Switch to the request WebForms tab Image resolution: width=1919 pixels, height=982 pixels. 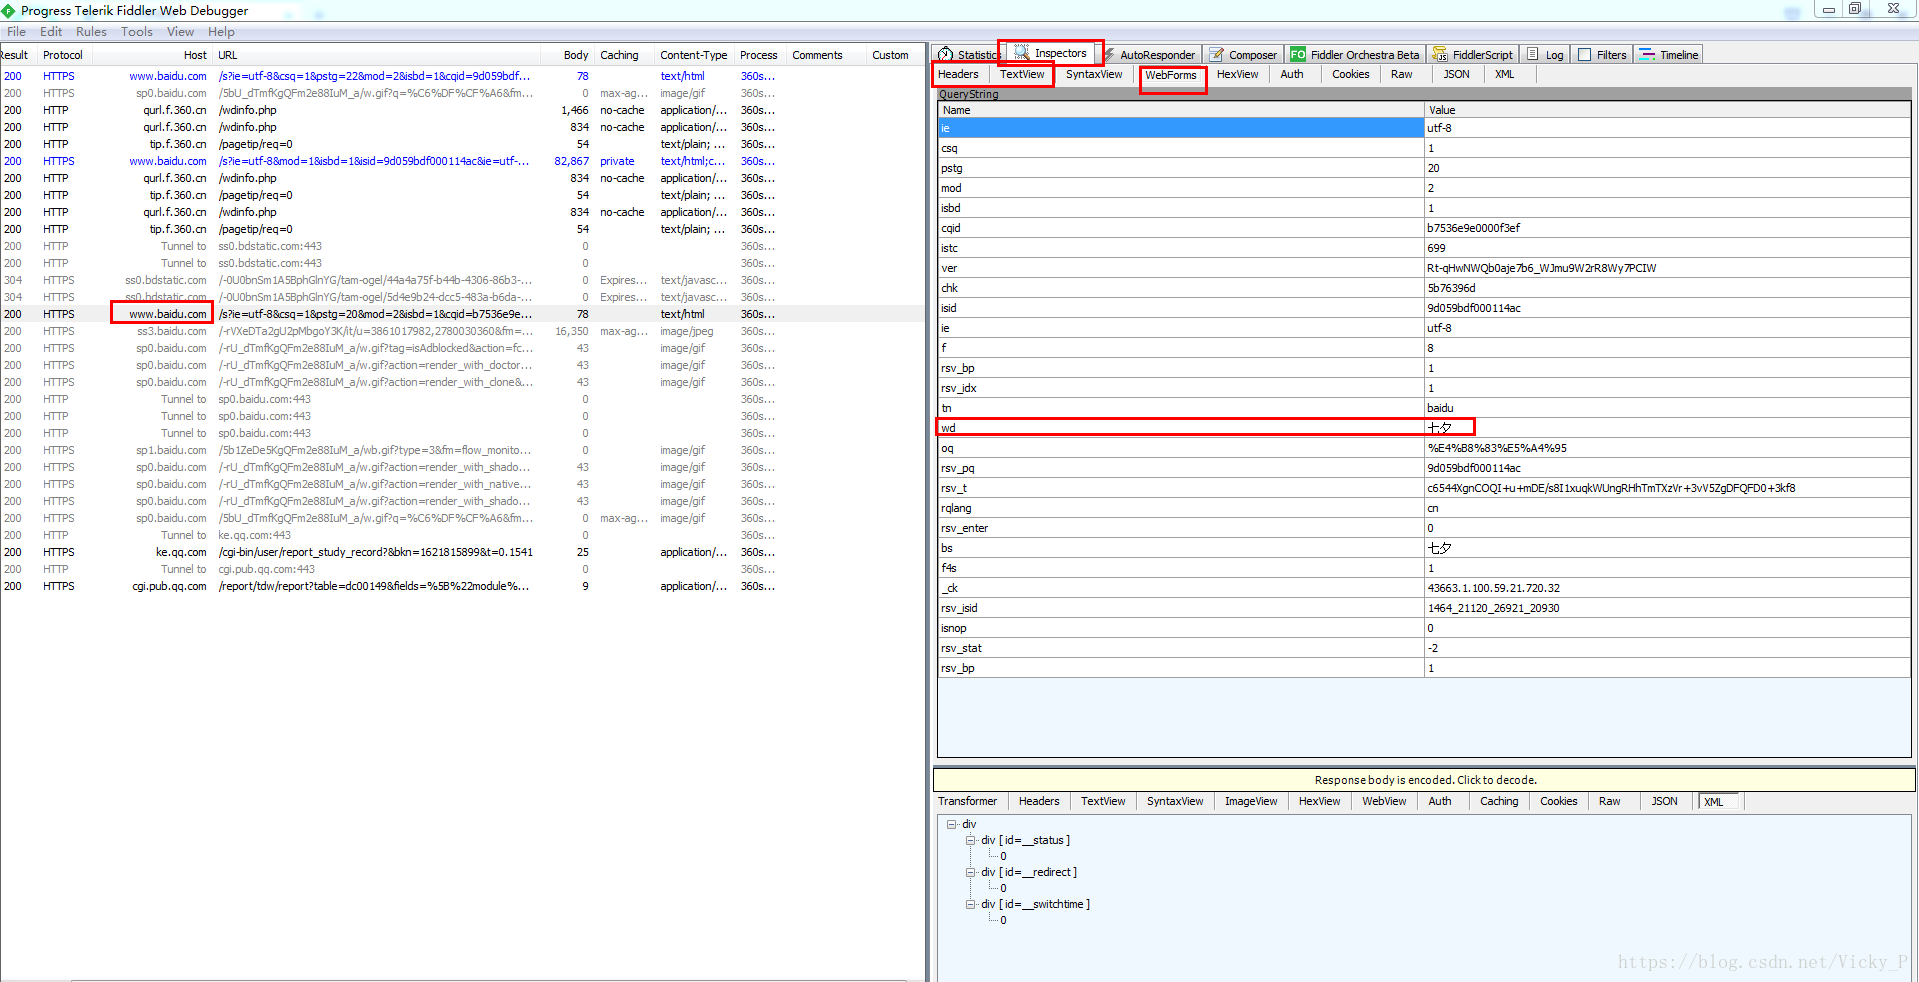(1171, 75)
